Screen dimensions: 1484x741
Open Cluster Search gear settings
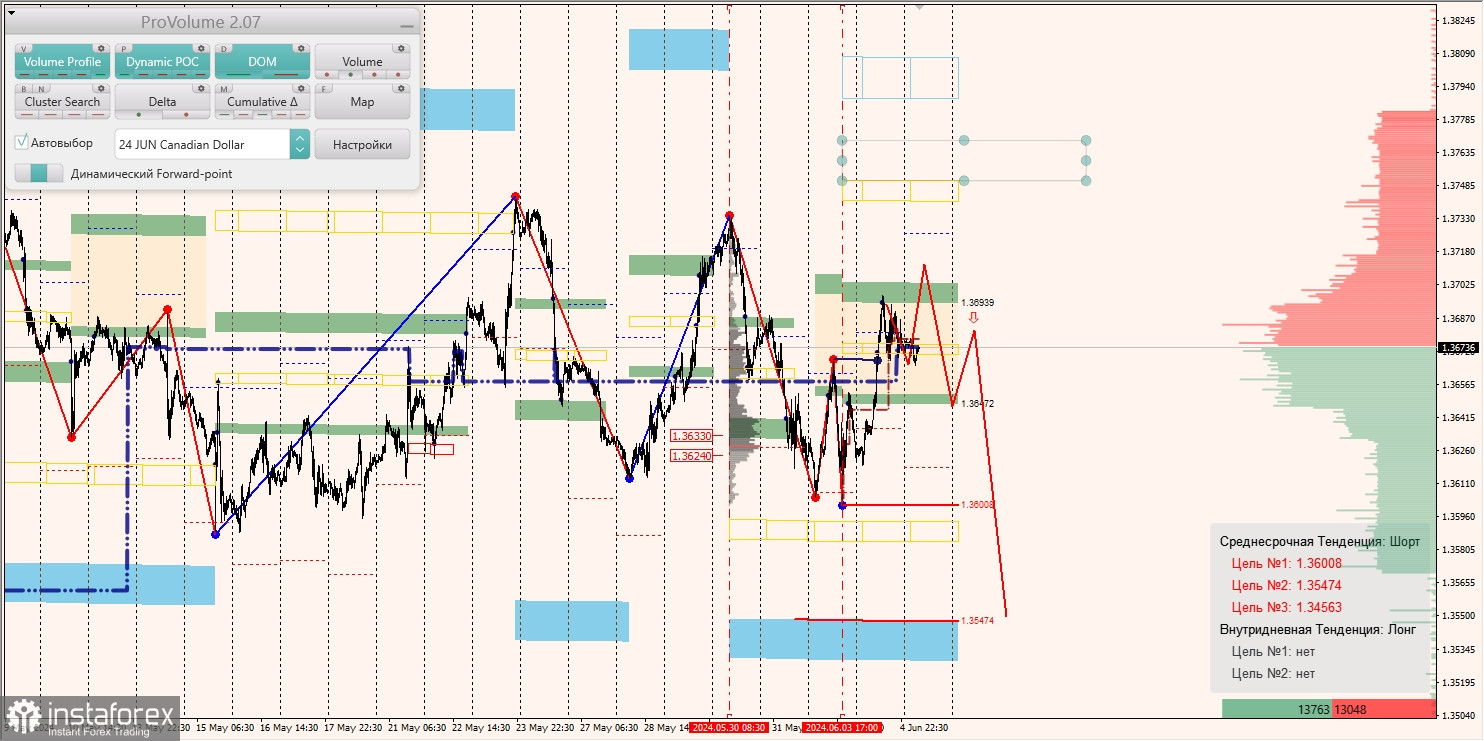click(101, 88)
